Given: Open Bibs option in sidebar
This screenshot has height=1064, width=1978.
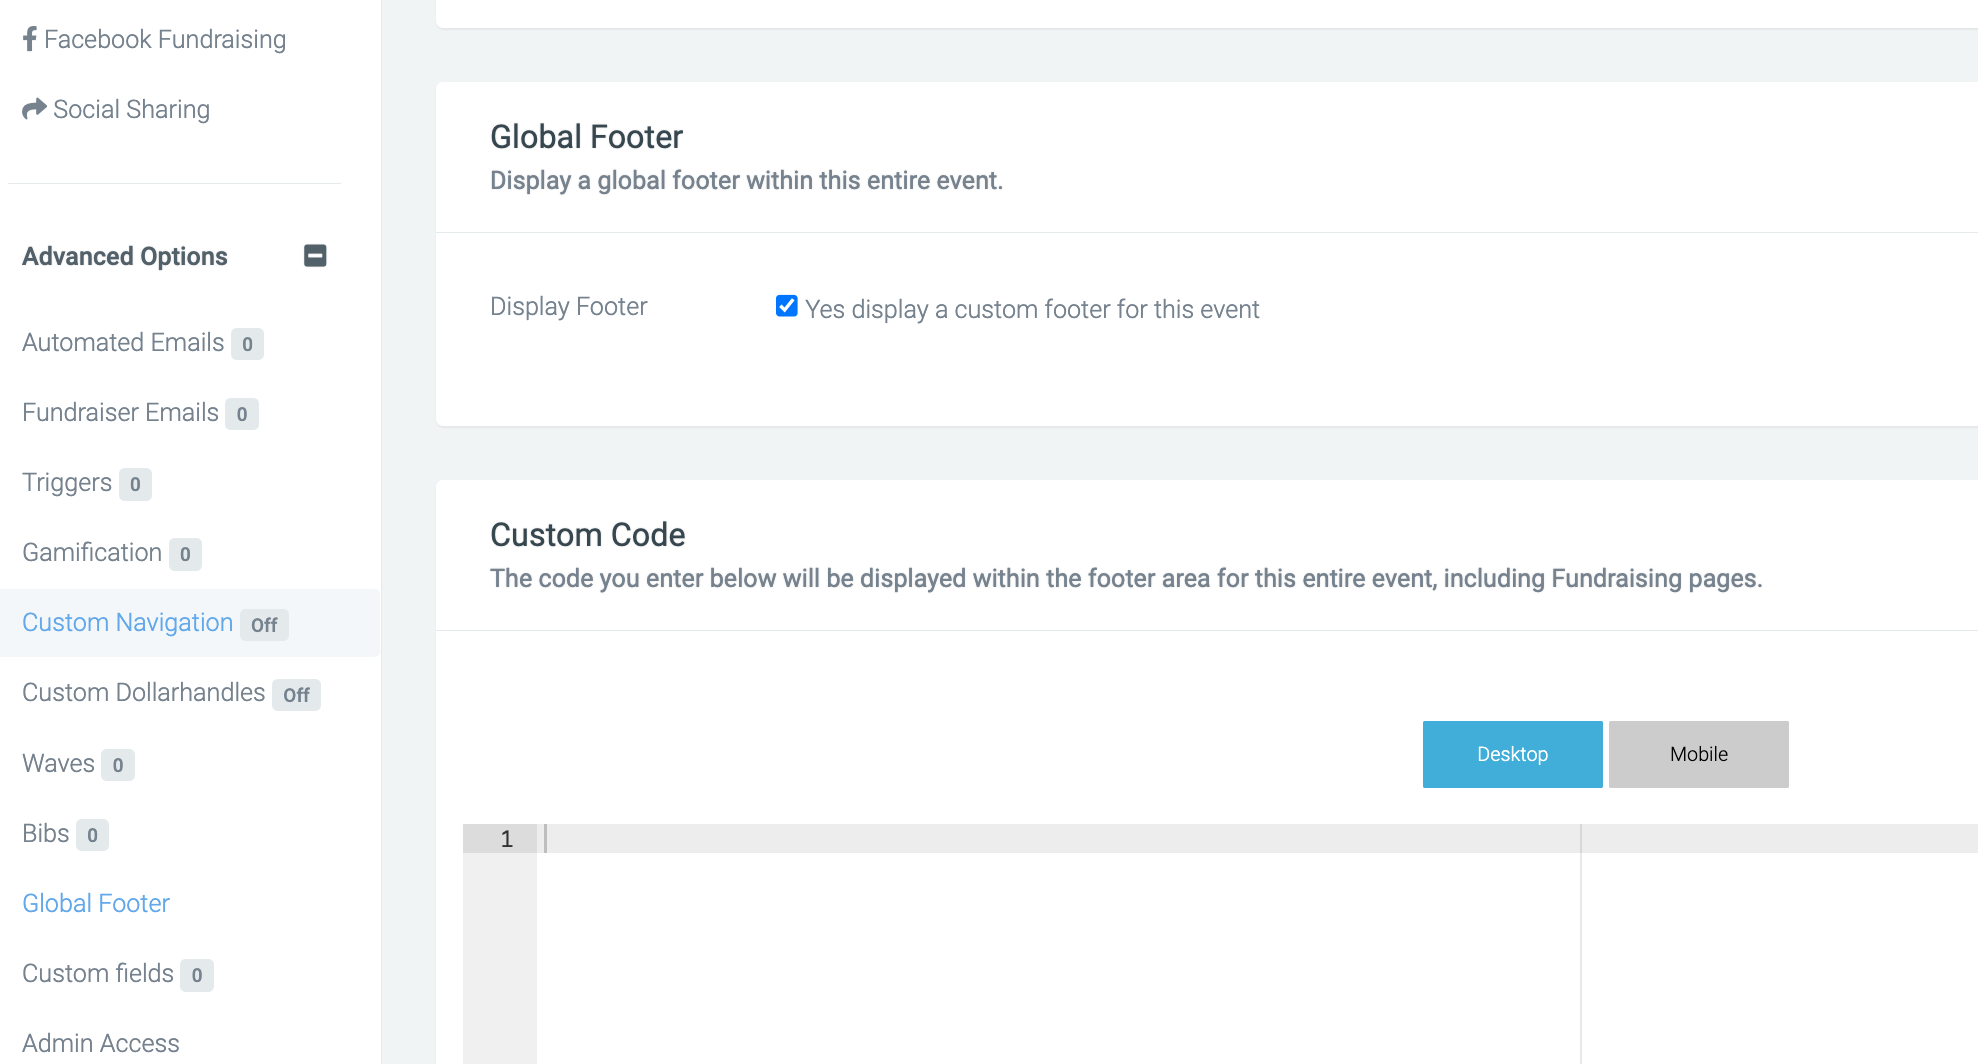Looking at the screenshot, I should [x=46, y=833].
